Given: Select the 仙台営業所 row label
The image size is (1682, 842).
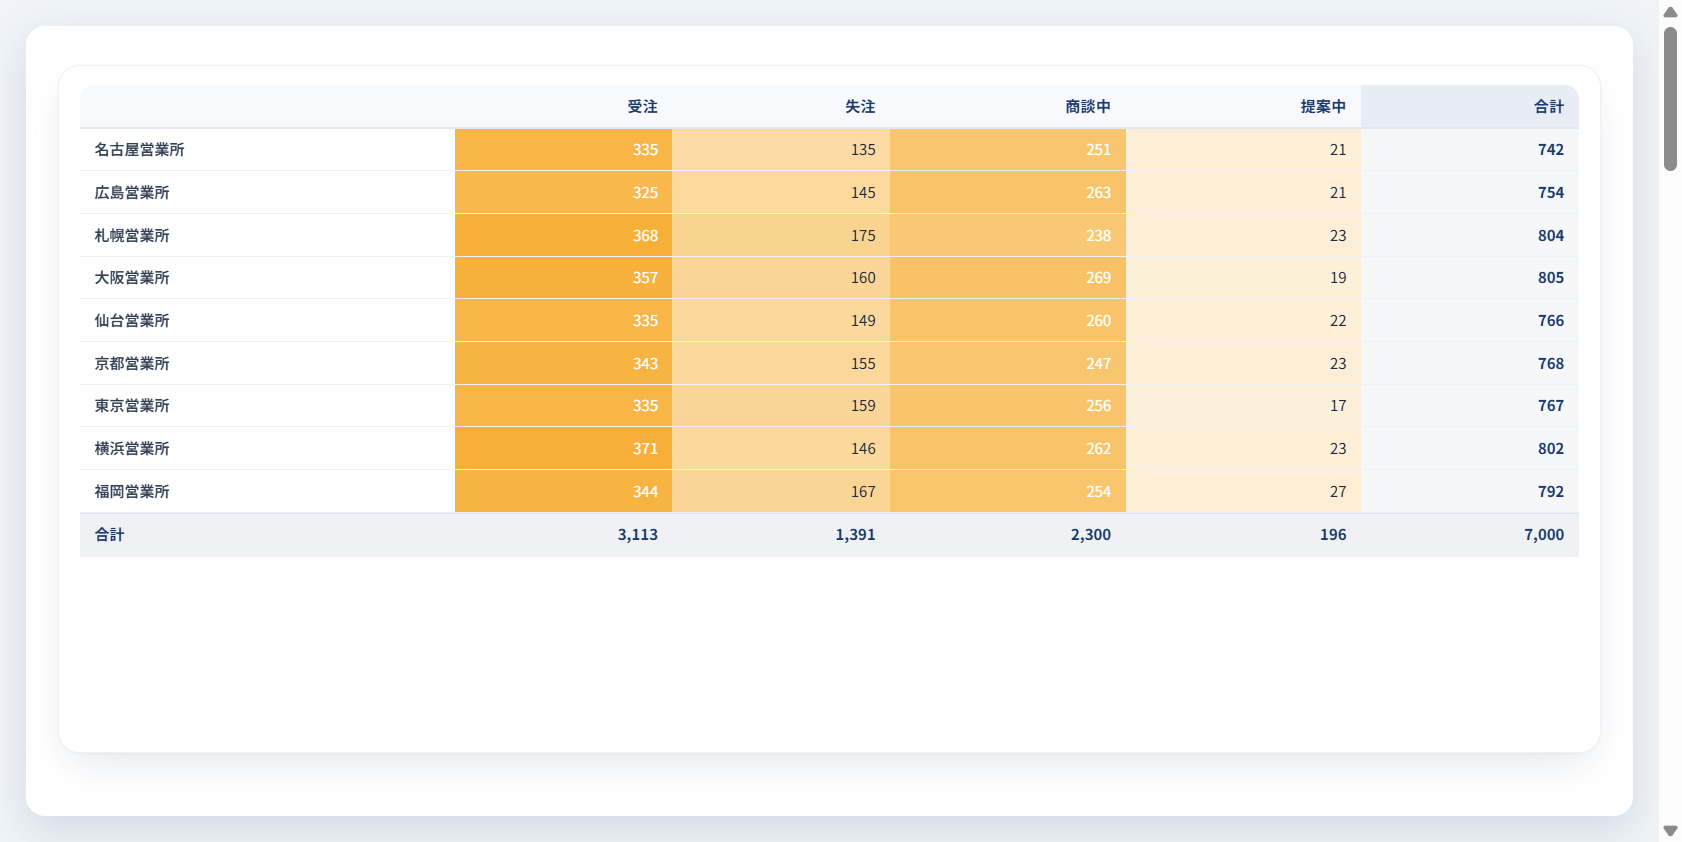Looking at the screenshot, I should [267, 321].
